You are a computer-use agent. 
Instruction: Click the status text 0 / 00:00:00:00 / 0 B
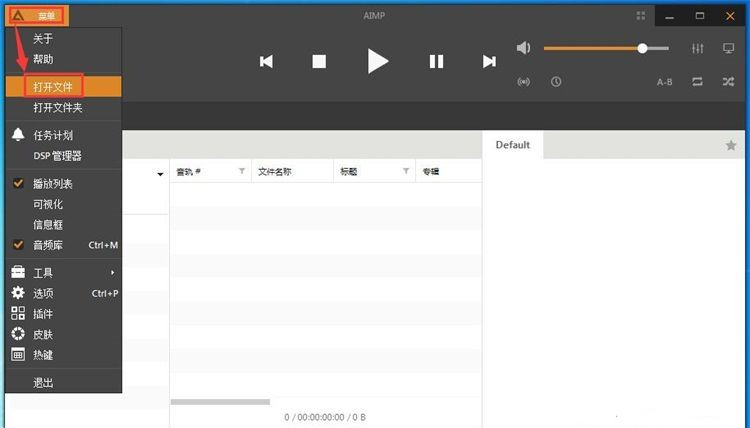325,417
